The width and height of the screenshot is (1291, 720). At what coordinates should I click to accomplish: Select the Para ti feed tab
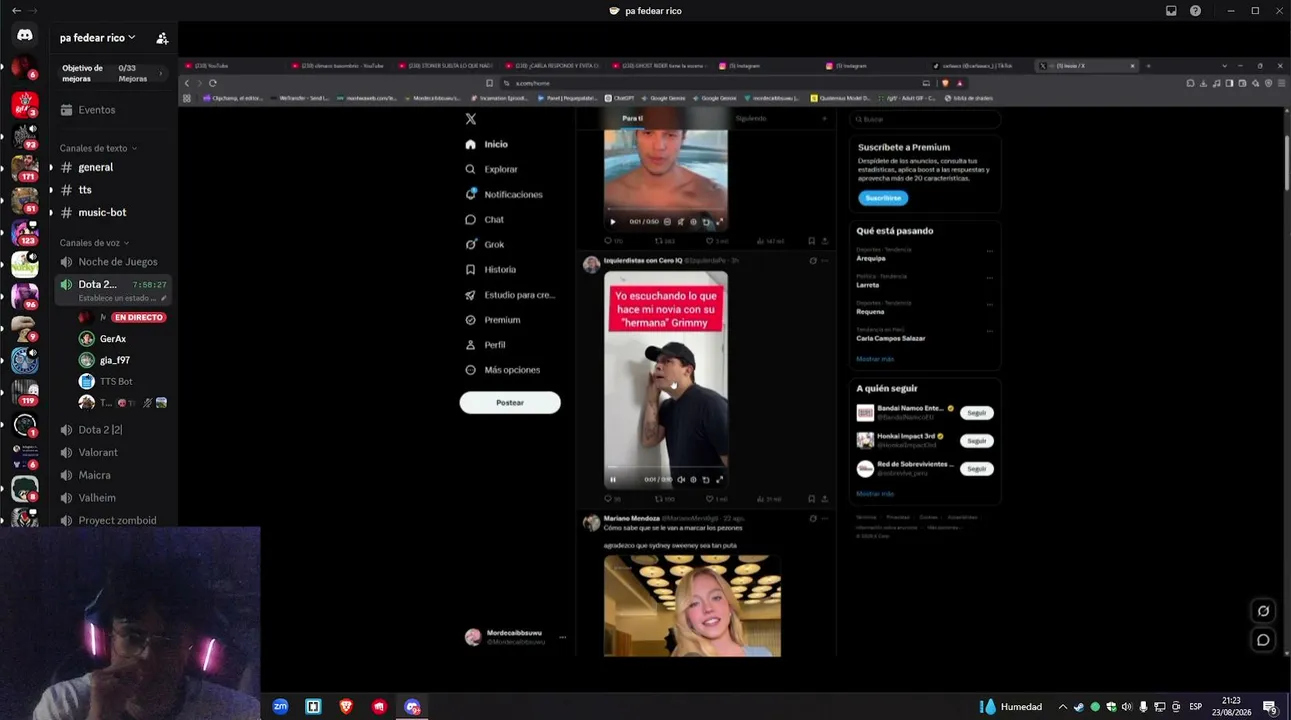click(x=633, y=118)
